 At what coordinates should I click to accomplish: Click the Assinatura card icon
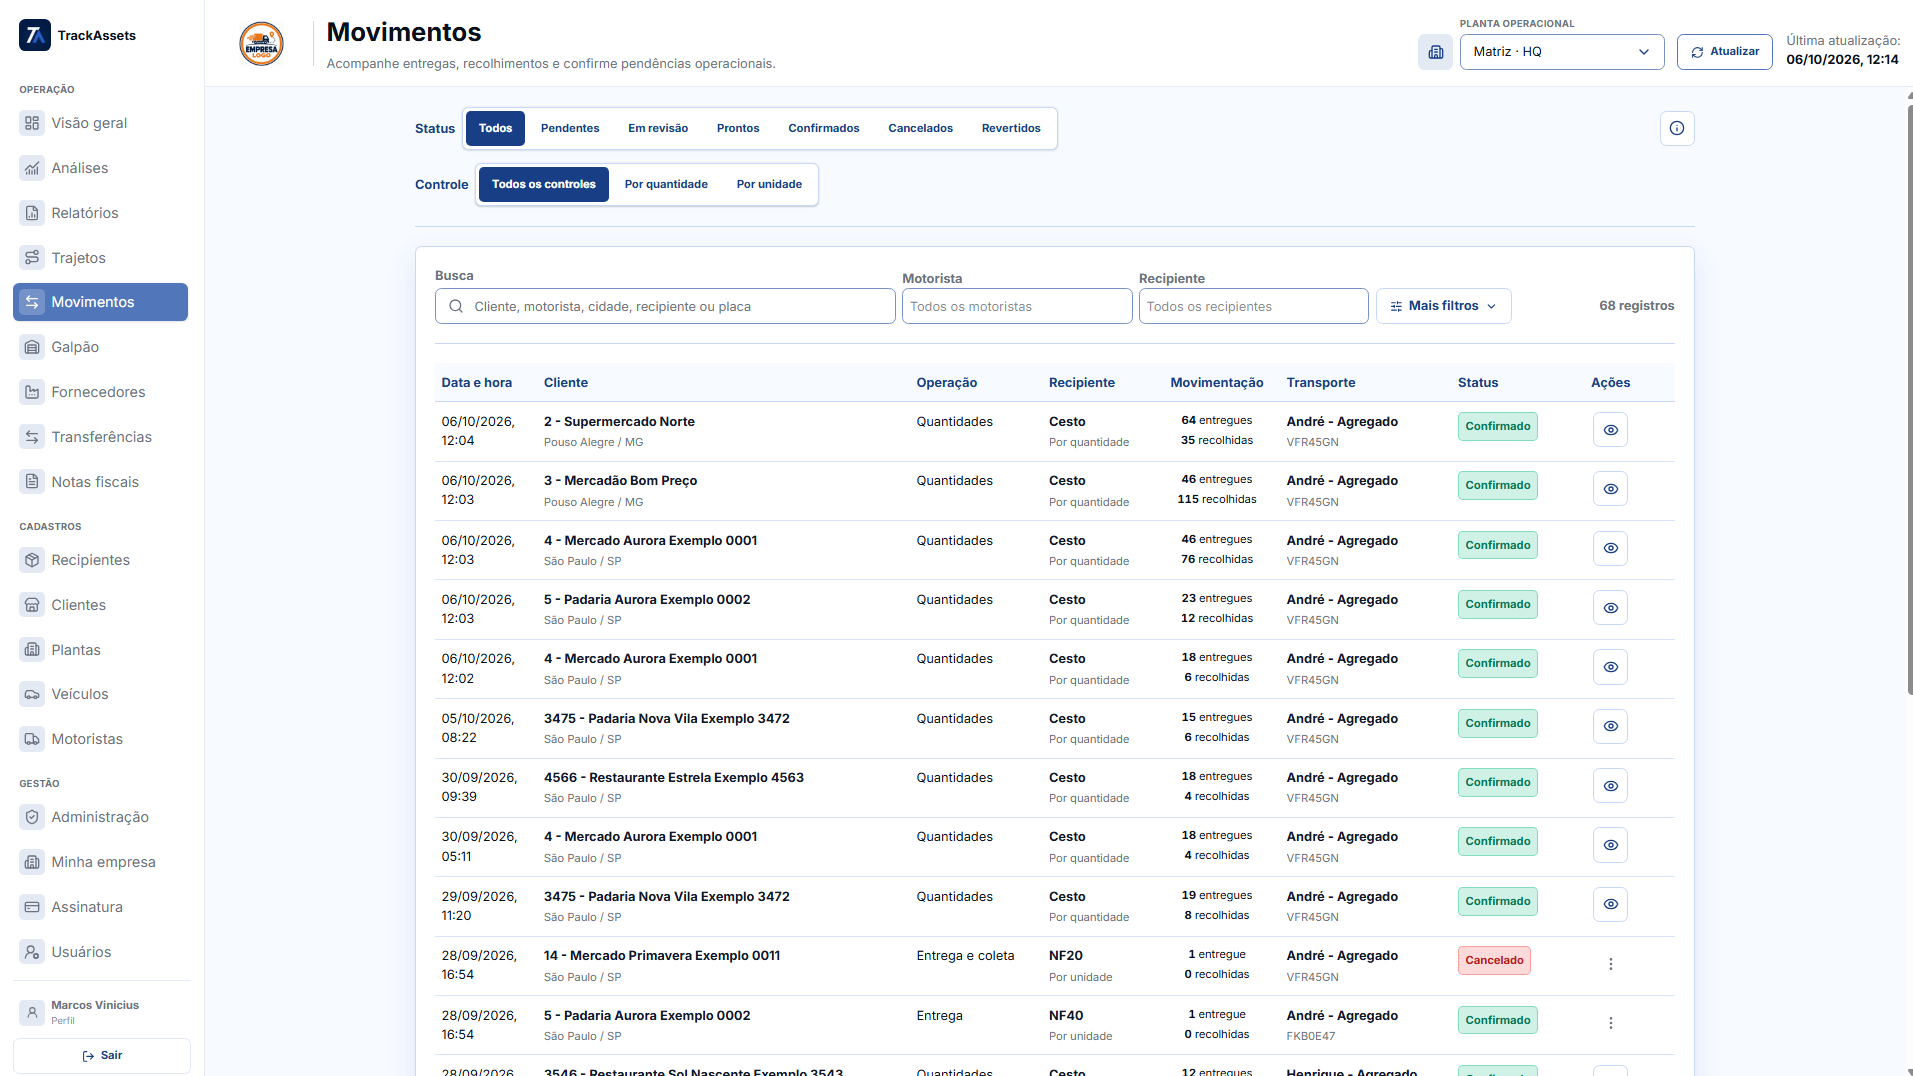tap(32, 907)
